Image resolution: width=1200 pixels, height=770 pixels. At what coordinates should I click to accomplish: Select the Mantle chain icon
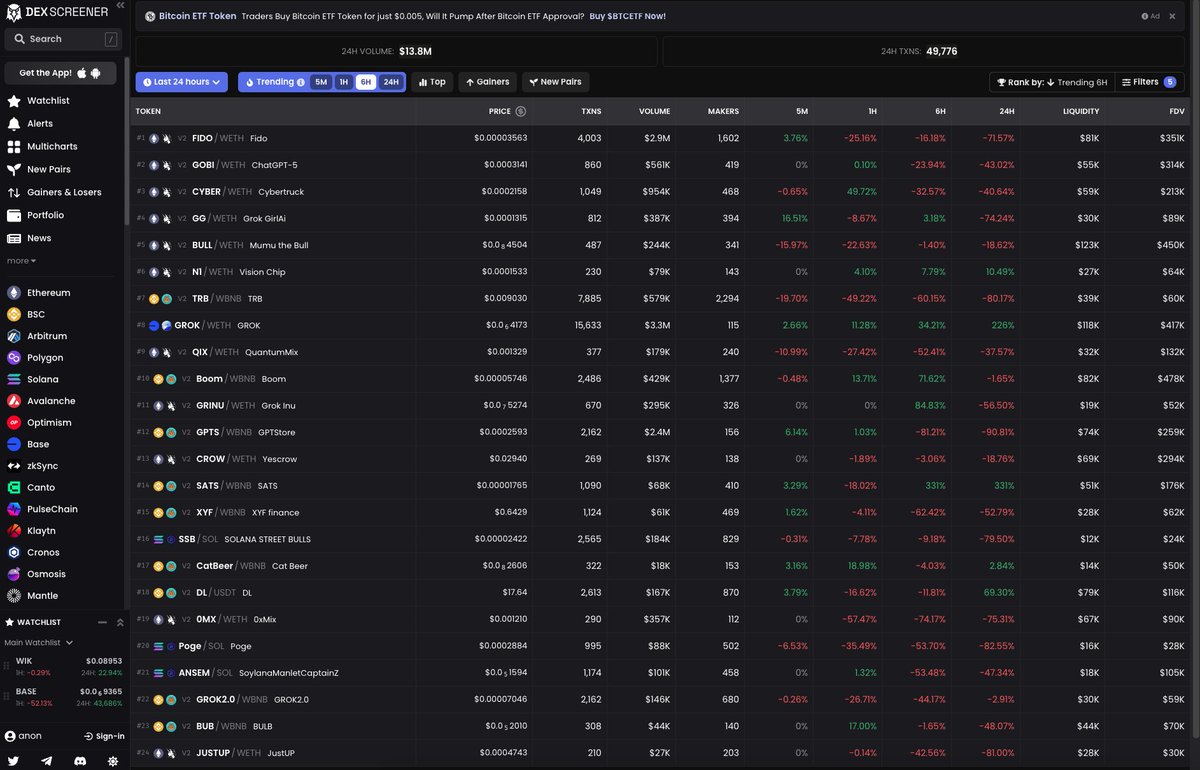click(x=14, y=596)
